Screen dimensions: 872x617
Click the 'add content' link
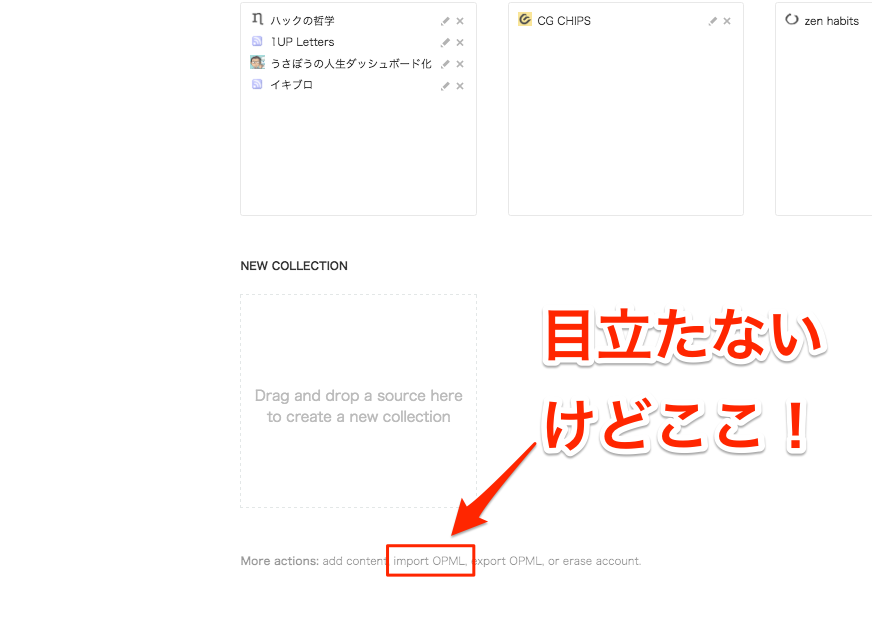pyautogui.click(x=354, y=561)
